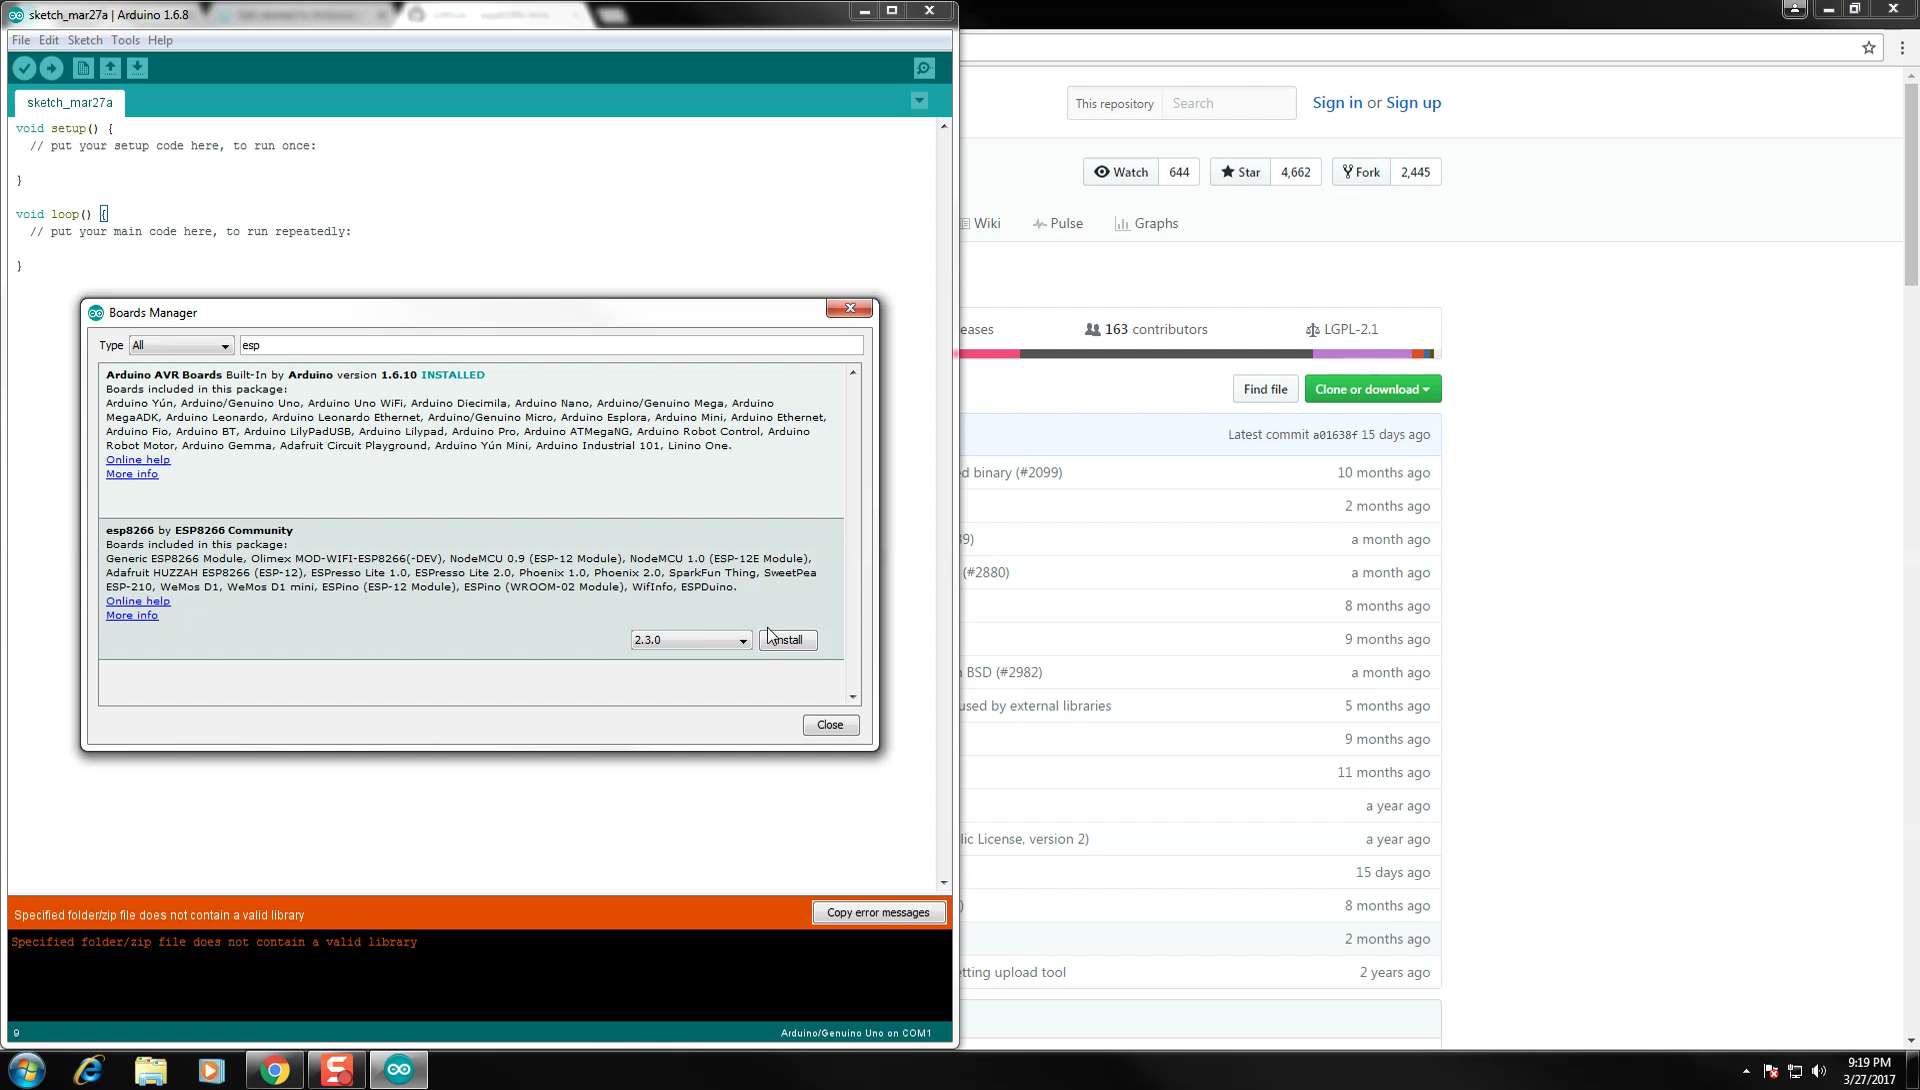
Task: Open the Tools menu
Action: [x=124, y=40]
